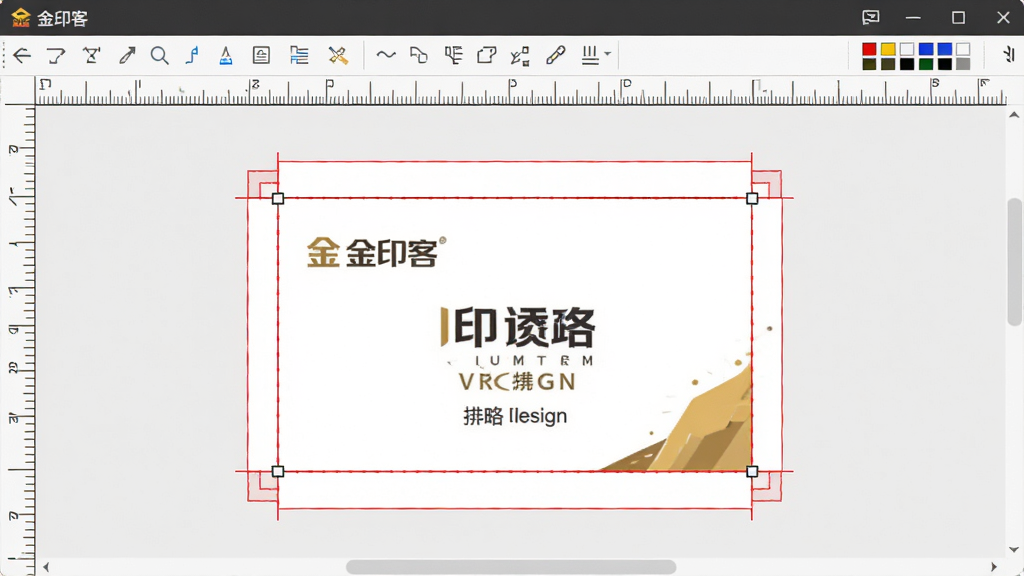Image resolution: width=1024 pixels, height=576 pixels.
Task: Click the top-right selection handle on canvas
Action: (x=752, y=199)
